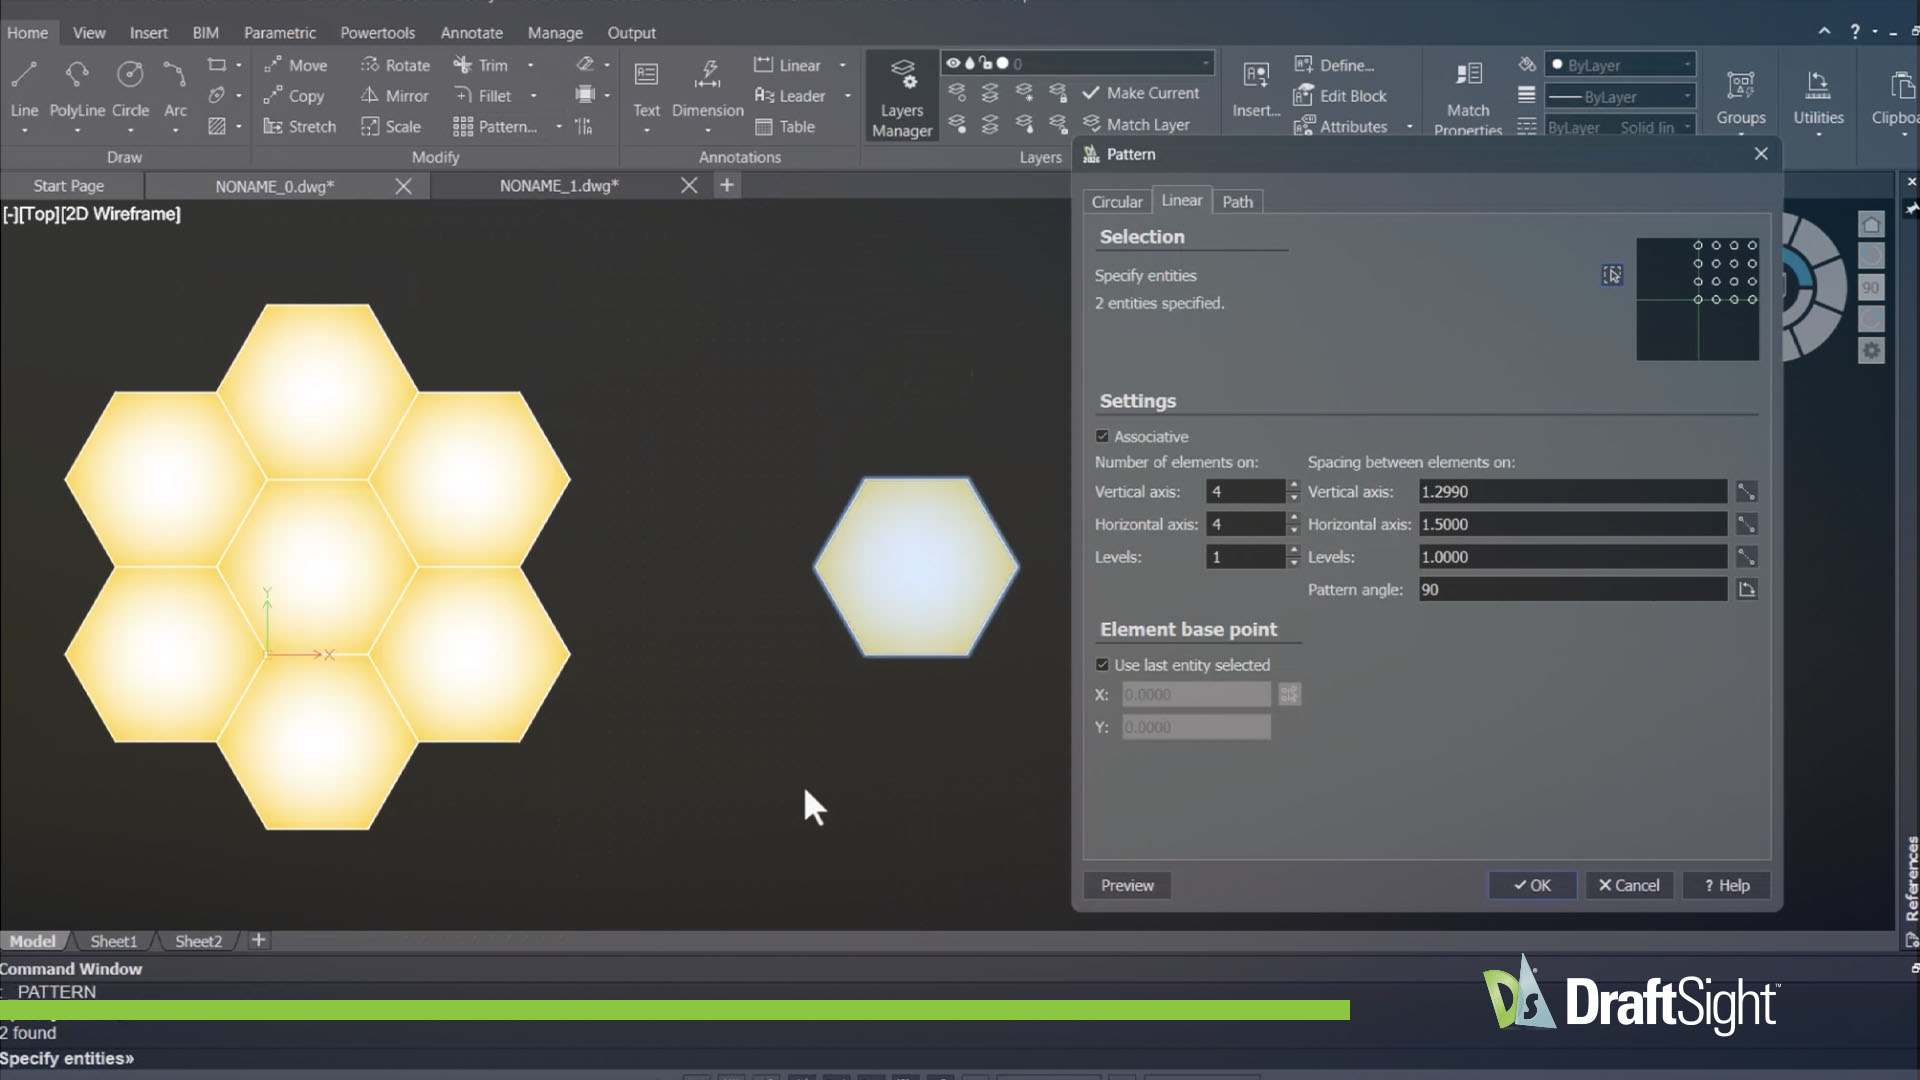
Task: Select the Circle tool icon
Action: point(130,74)
